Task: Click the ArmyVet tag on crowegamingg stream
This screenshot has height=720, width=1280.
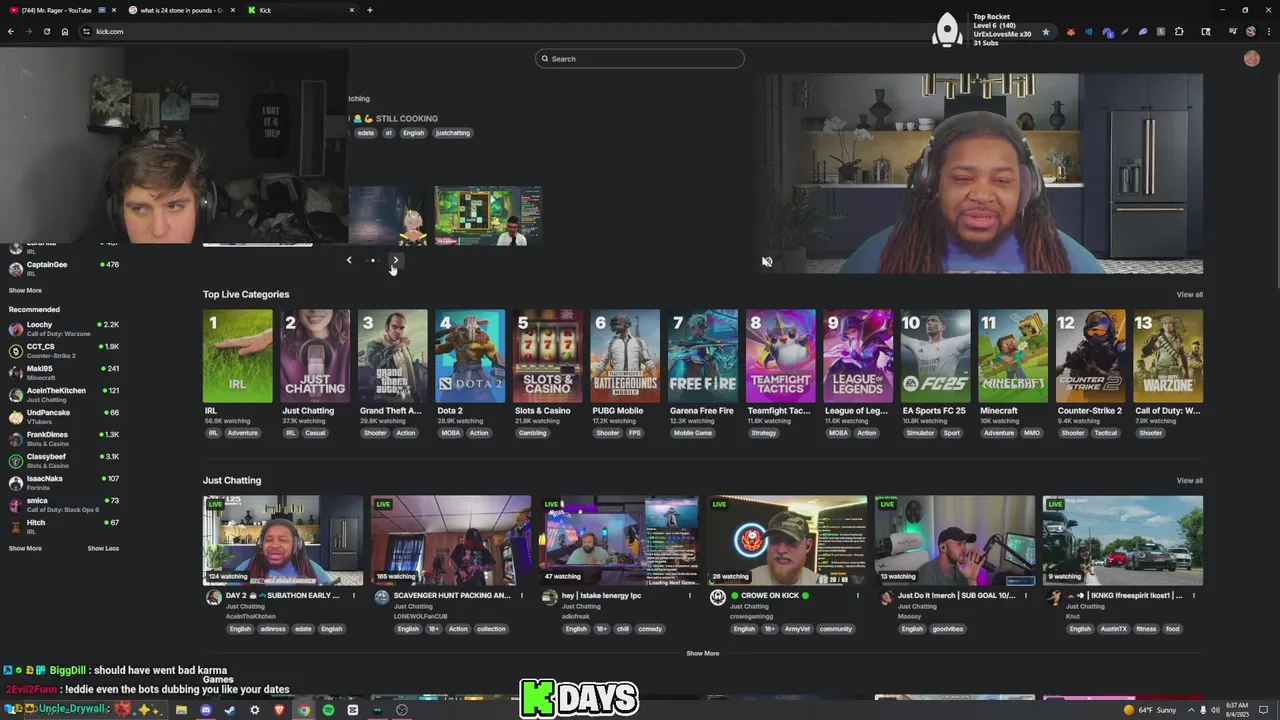Action: [x=797, y=629]
